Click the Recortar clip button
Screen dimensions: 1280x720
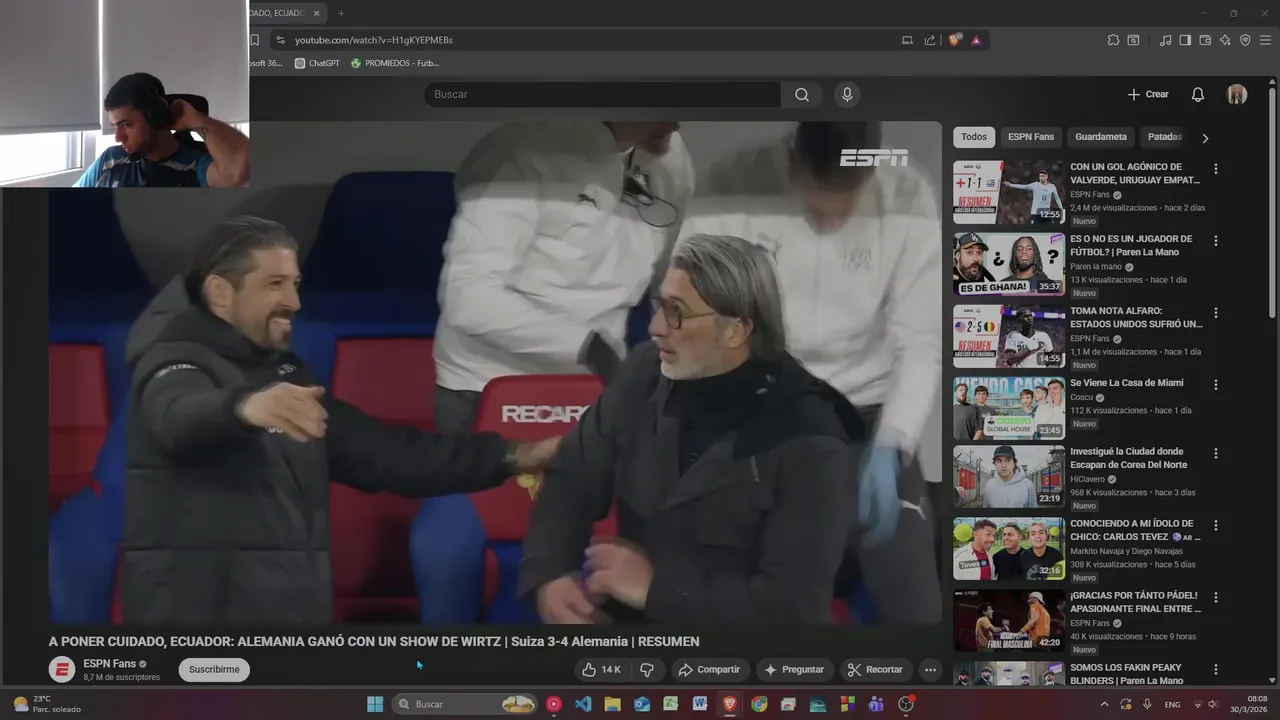tap(875, 670)
